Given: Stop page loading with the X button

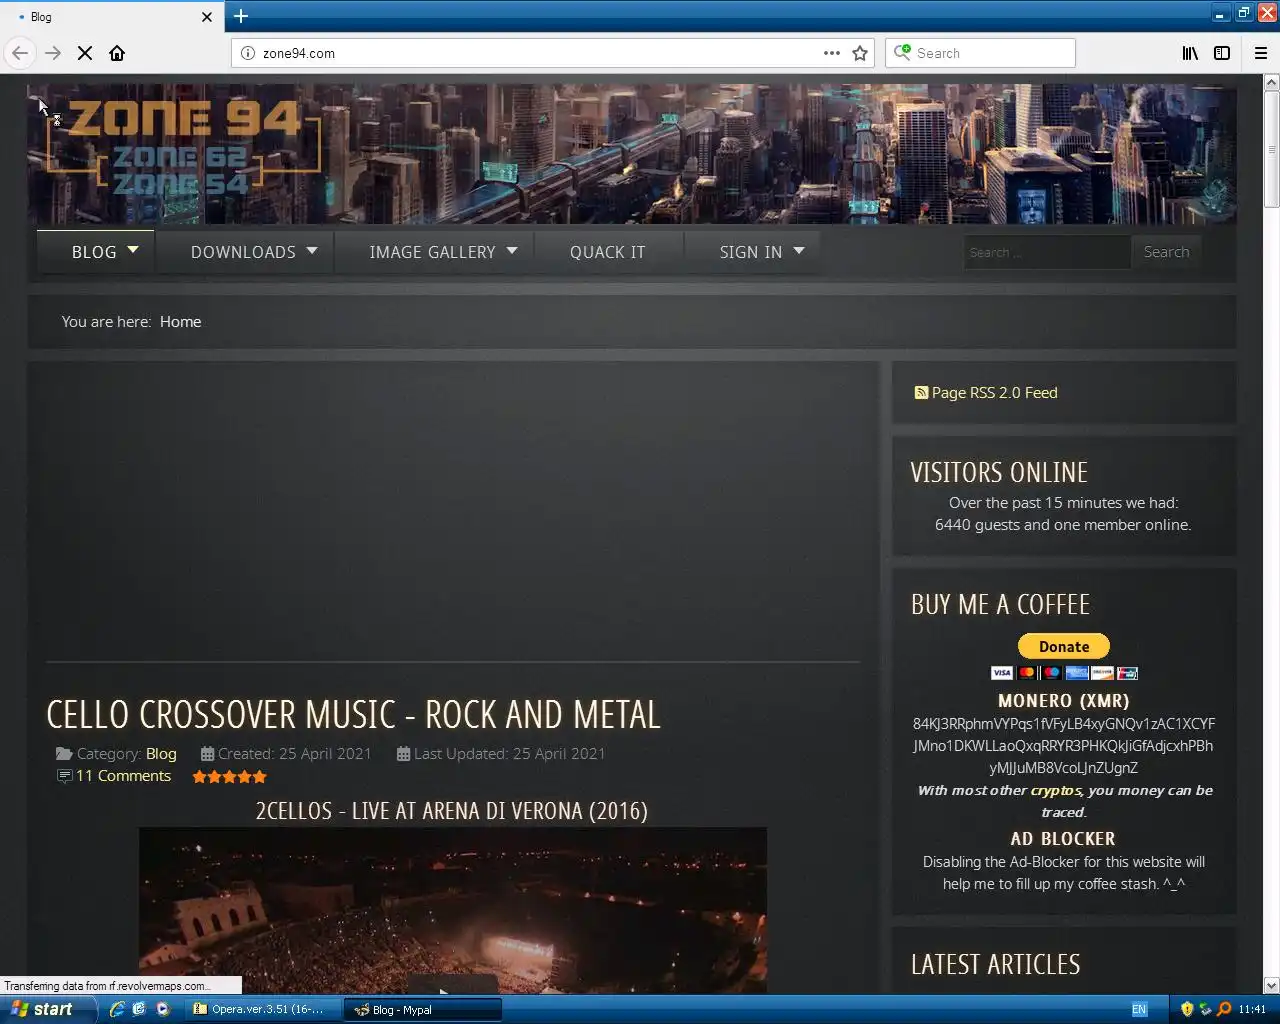Looking at the screenshot, I should pos(85,53).
